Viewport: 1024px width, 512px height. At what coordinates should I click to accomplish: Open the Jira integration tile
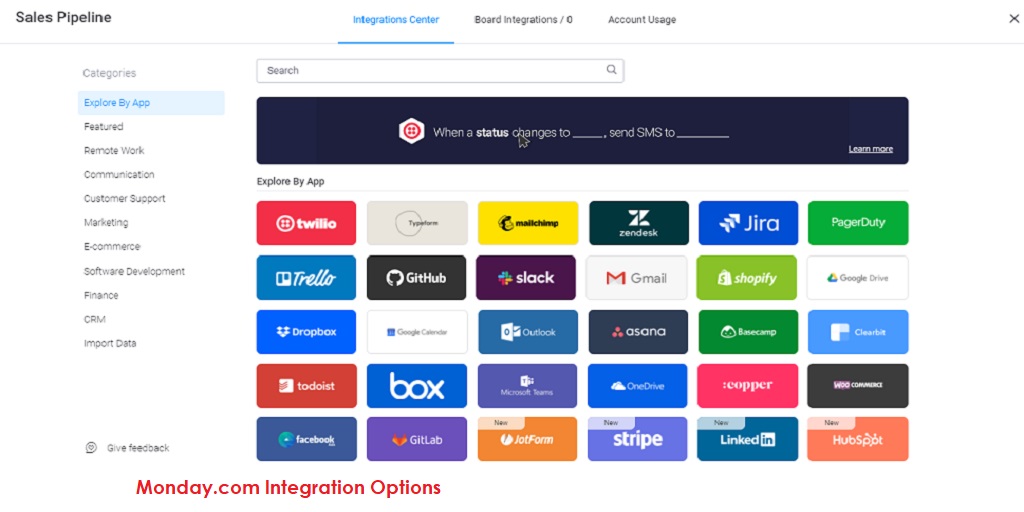click(x=748, y=223)
